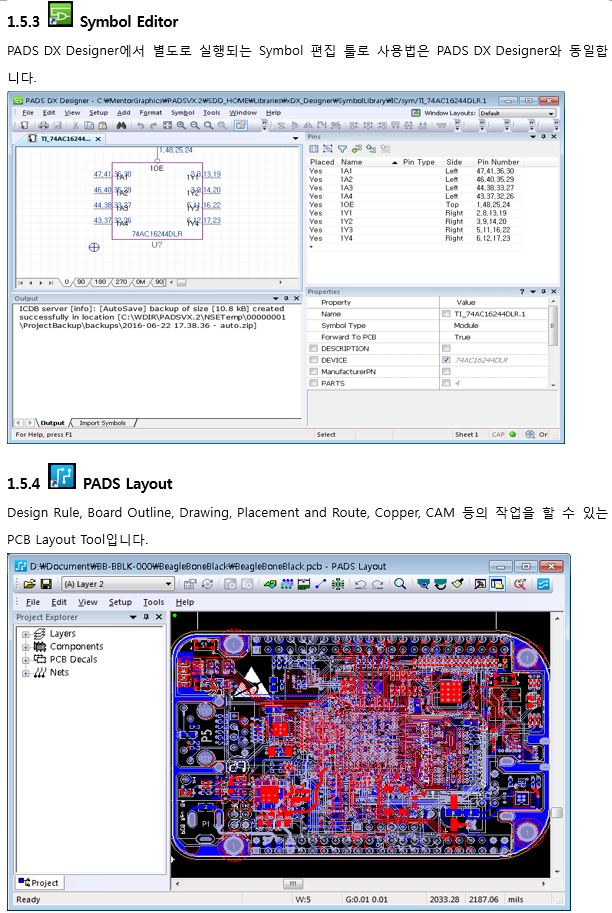Open the (A) Layer 2 dropdown
Image resolution: width=612 pixels, height=913 pixels.
coord(117,584)
